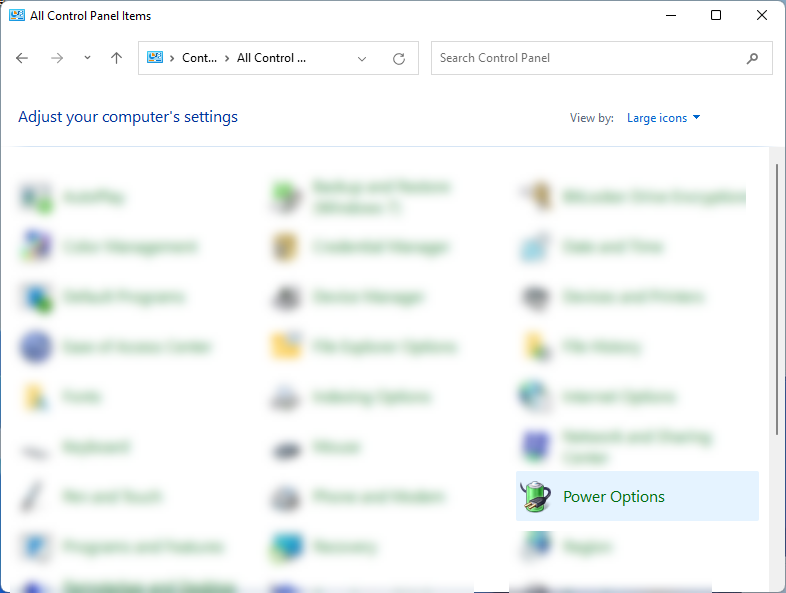The width and height of the screenshot is (786, 593).
Task: Go forward with the forward arrow
Action: [x=57, y=58]
